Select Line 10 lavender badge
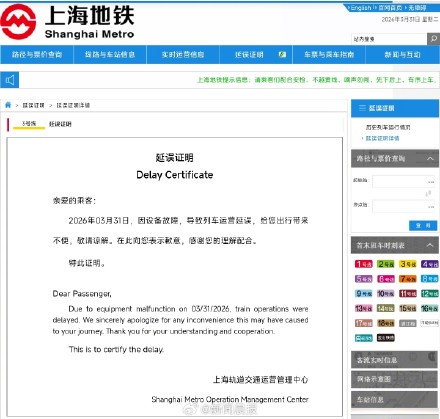Screen dimensions: 440x419 (386, 293)
